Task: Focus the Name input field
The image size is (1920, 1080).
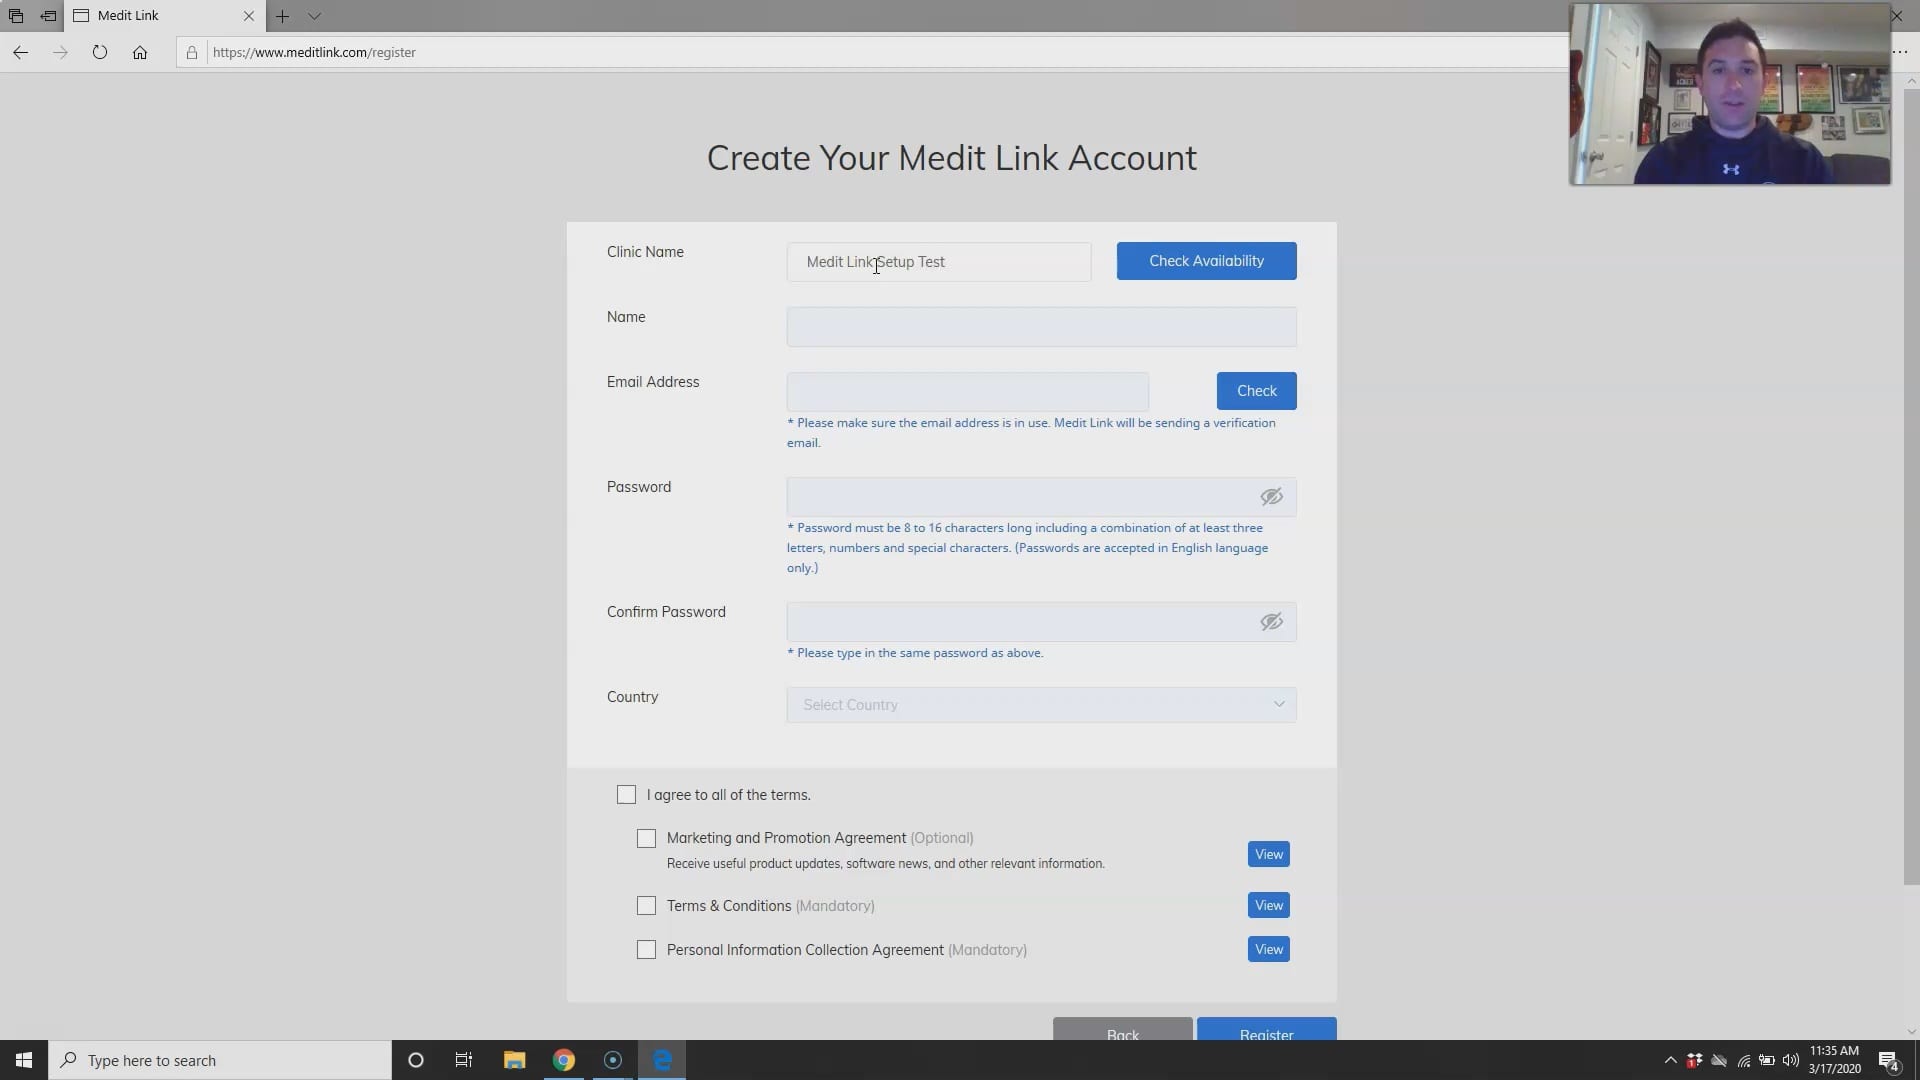Action: click(x=1041, y=327)
